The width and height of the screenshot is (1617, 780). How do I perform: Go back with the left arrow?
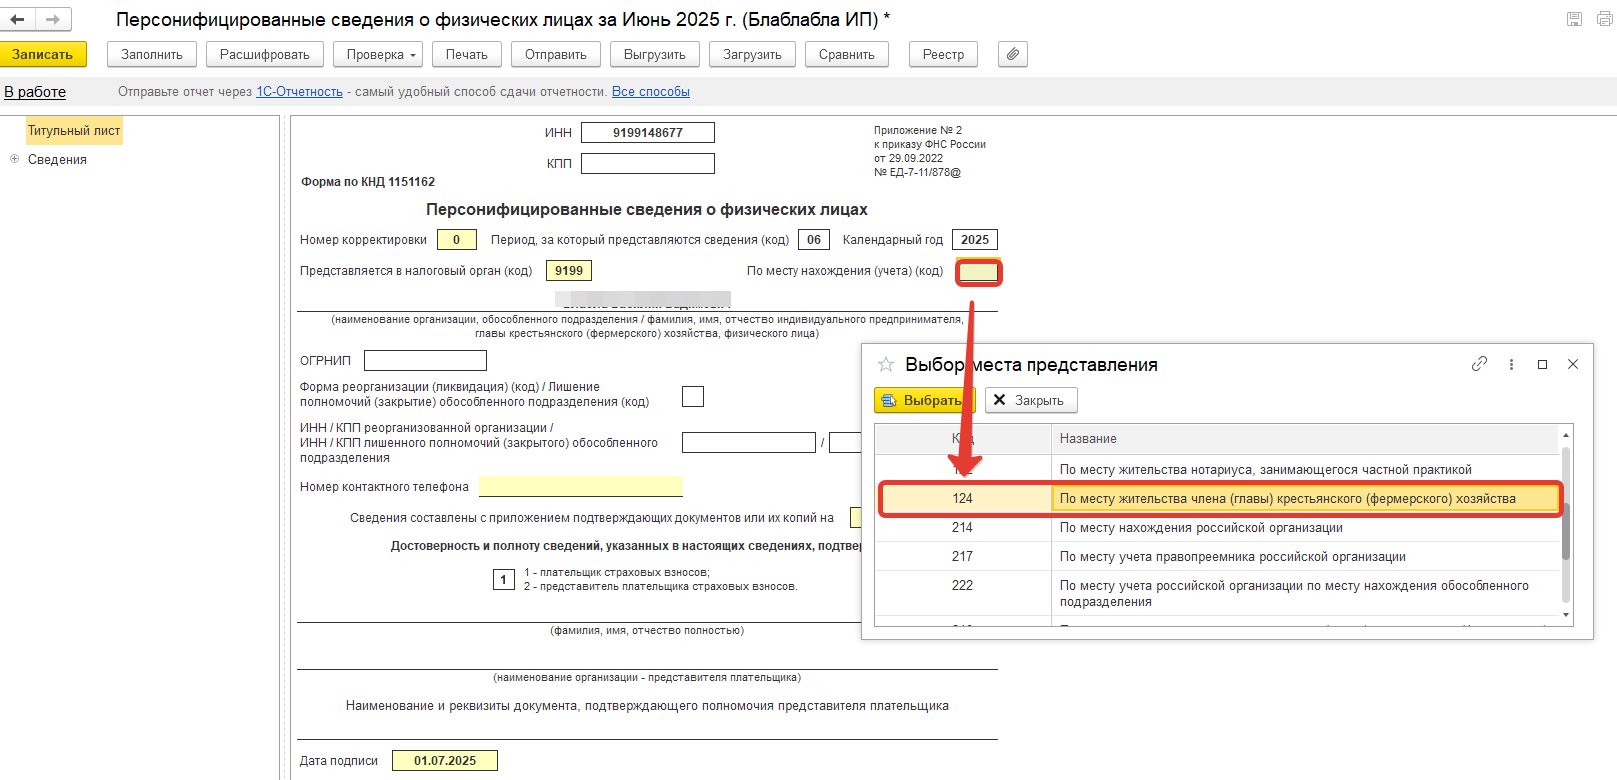click(x=17, y=19)
